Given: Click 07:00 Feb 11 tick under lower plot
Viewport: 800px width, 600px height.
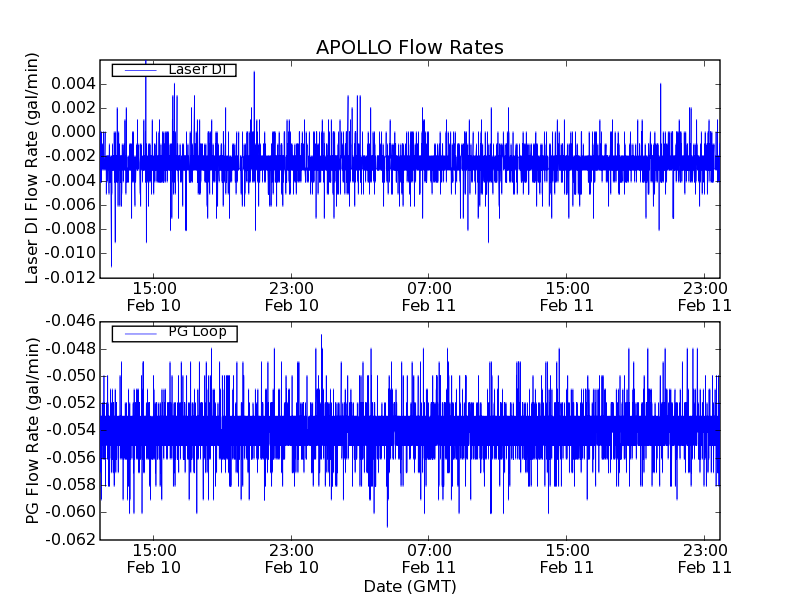Looking at the screenshot, I should click(428, 558).
